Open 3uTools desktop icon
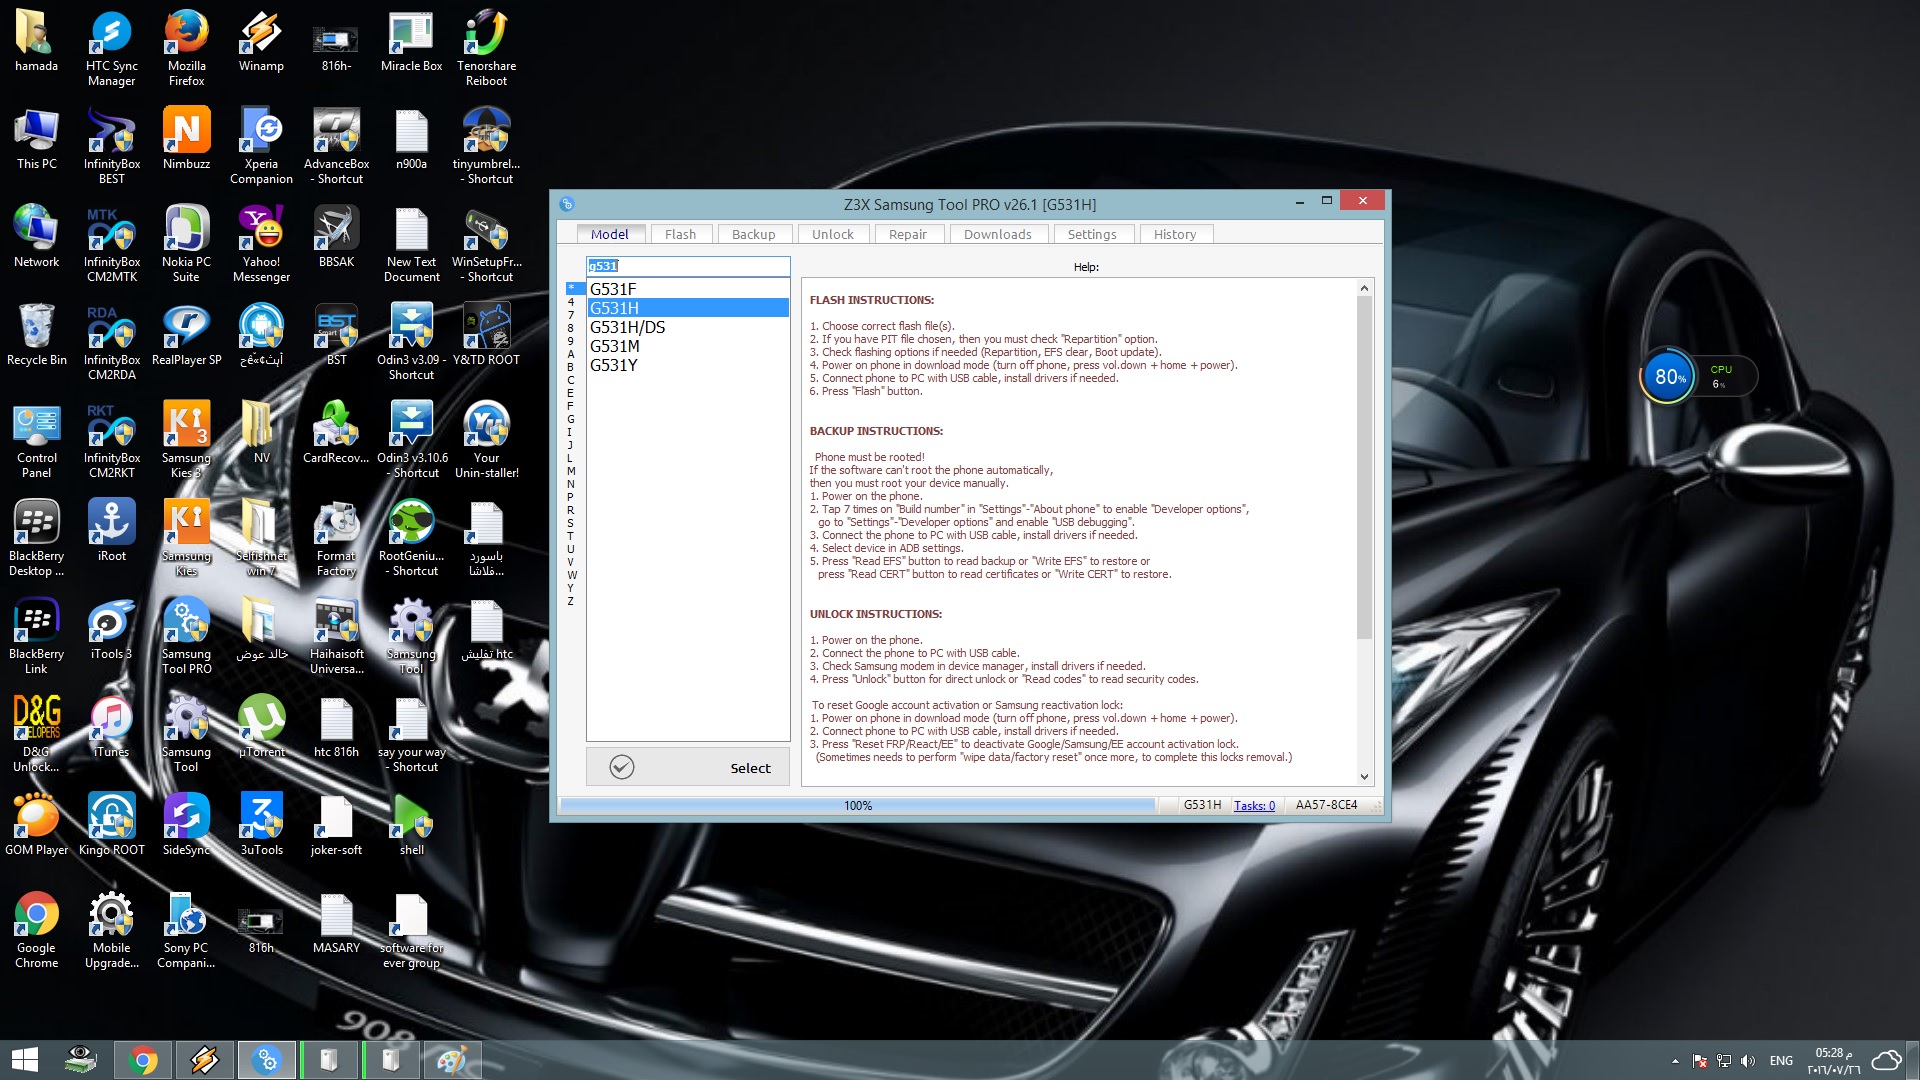 tap(261, 826)
